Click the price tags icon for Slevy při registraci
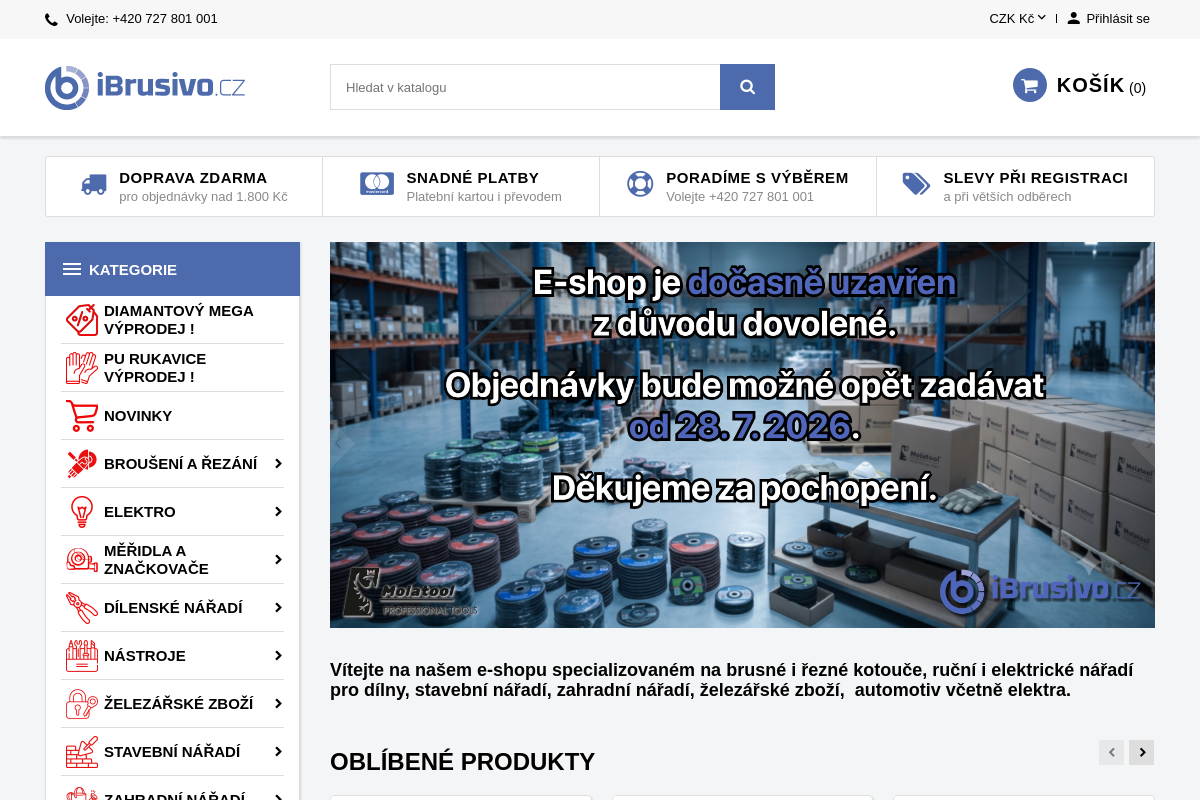The height and width of the screenshot is (800, 1200). (x=916, y=184)
